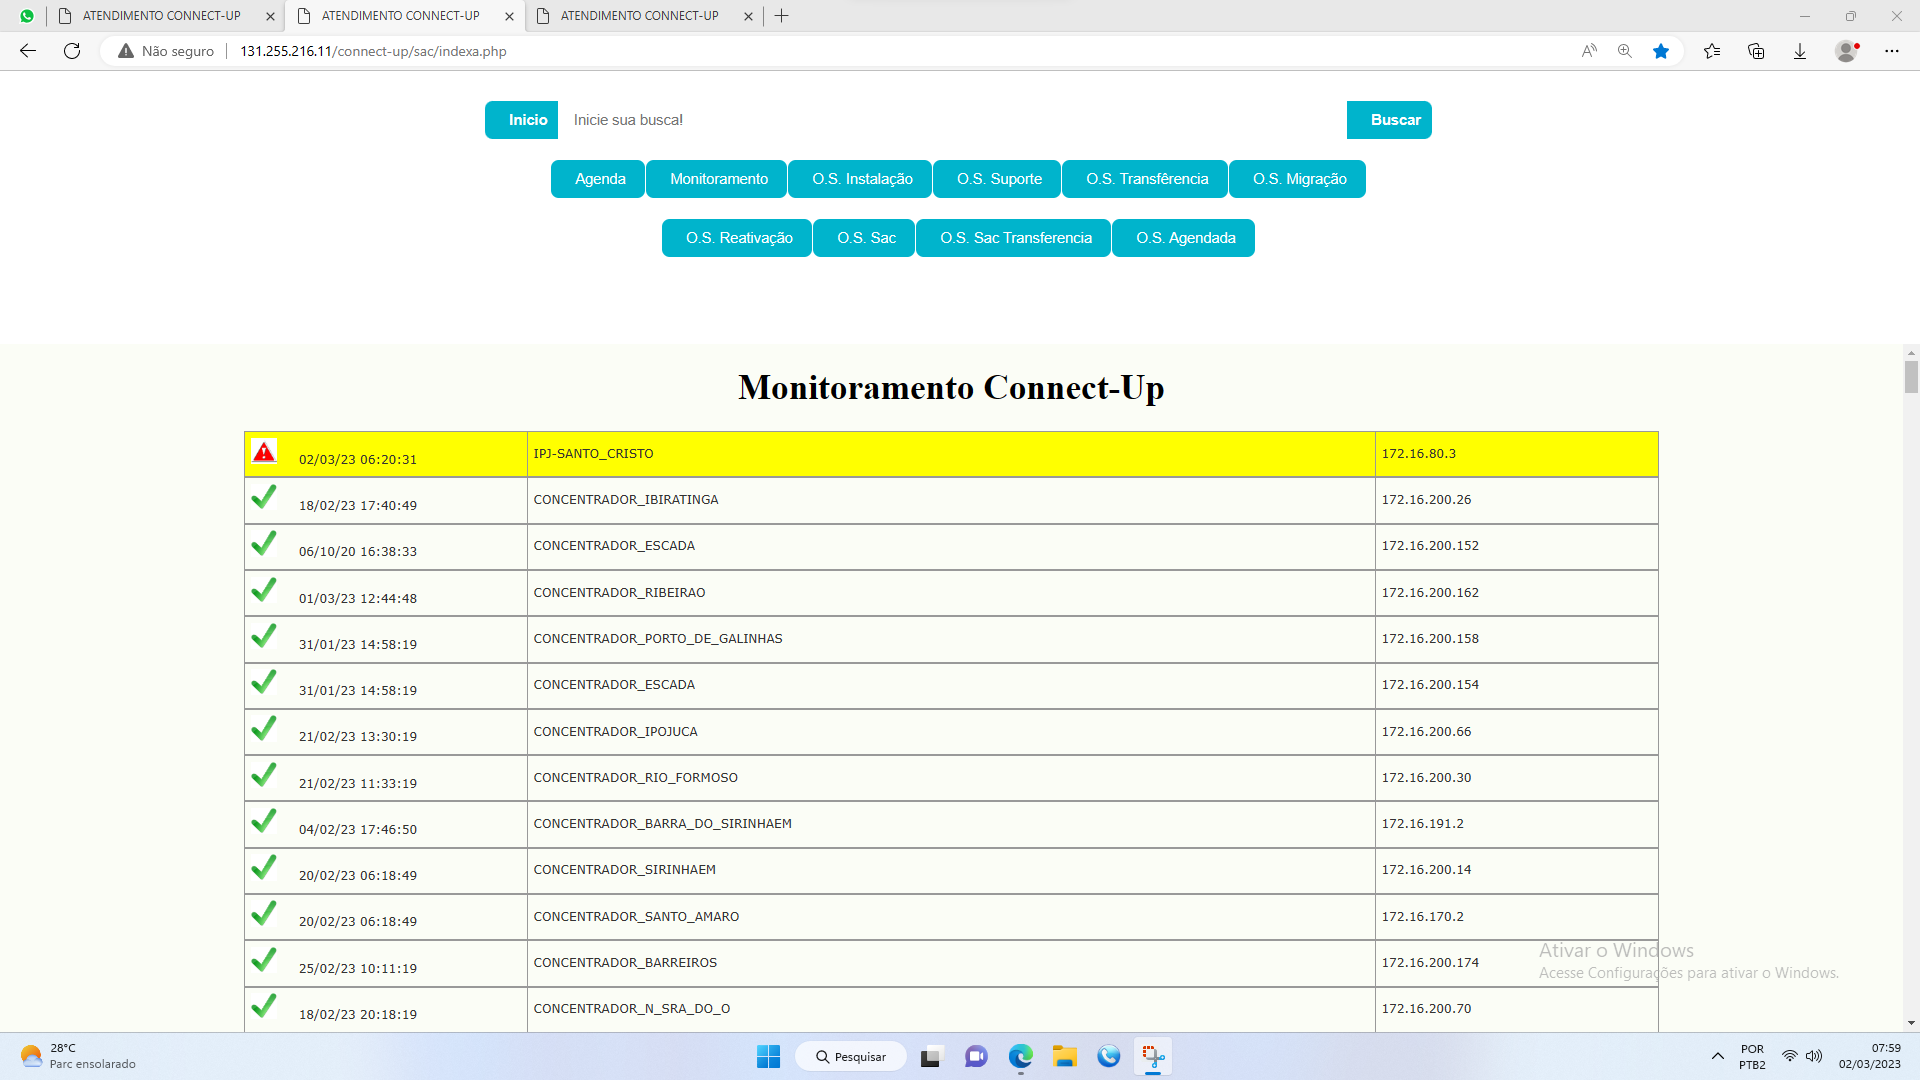Image resolution: width=1920 pixels, height=1080 pixels.
Task: Click the green checkmark beside CONCENTRADOR_RIBEIRAO
Action: pos(264,590)
